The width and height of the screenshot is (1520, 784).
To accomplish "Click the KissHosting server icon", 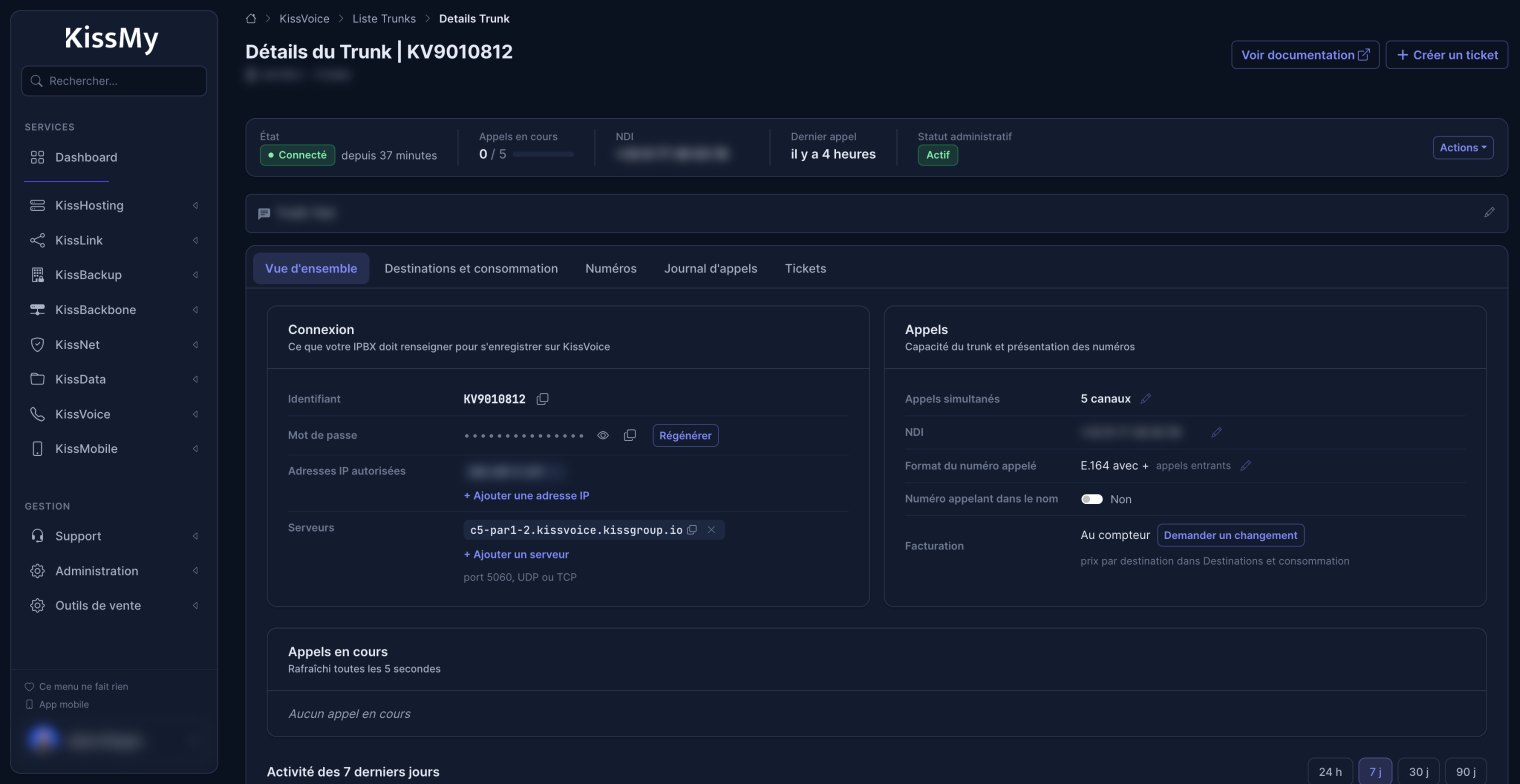I will point(38,206).
